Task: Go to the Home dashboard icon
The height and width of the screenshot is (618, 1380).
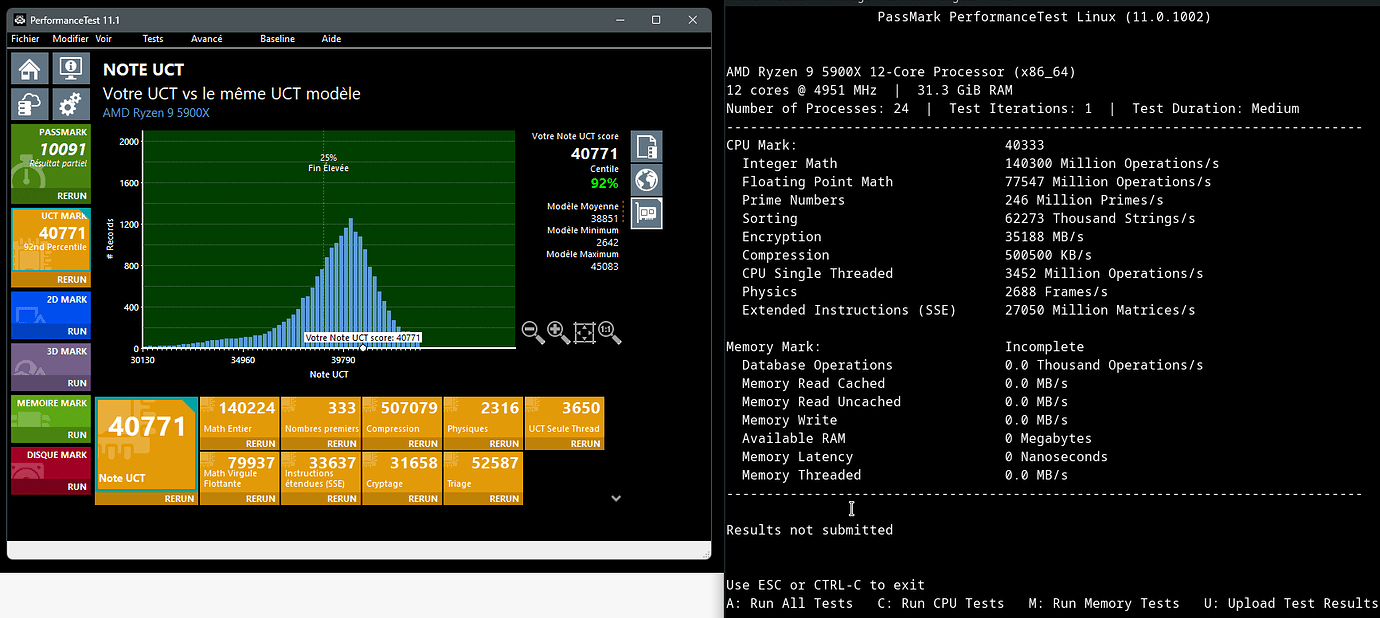Action: (30, 69)
